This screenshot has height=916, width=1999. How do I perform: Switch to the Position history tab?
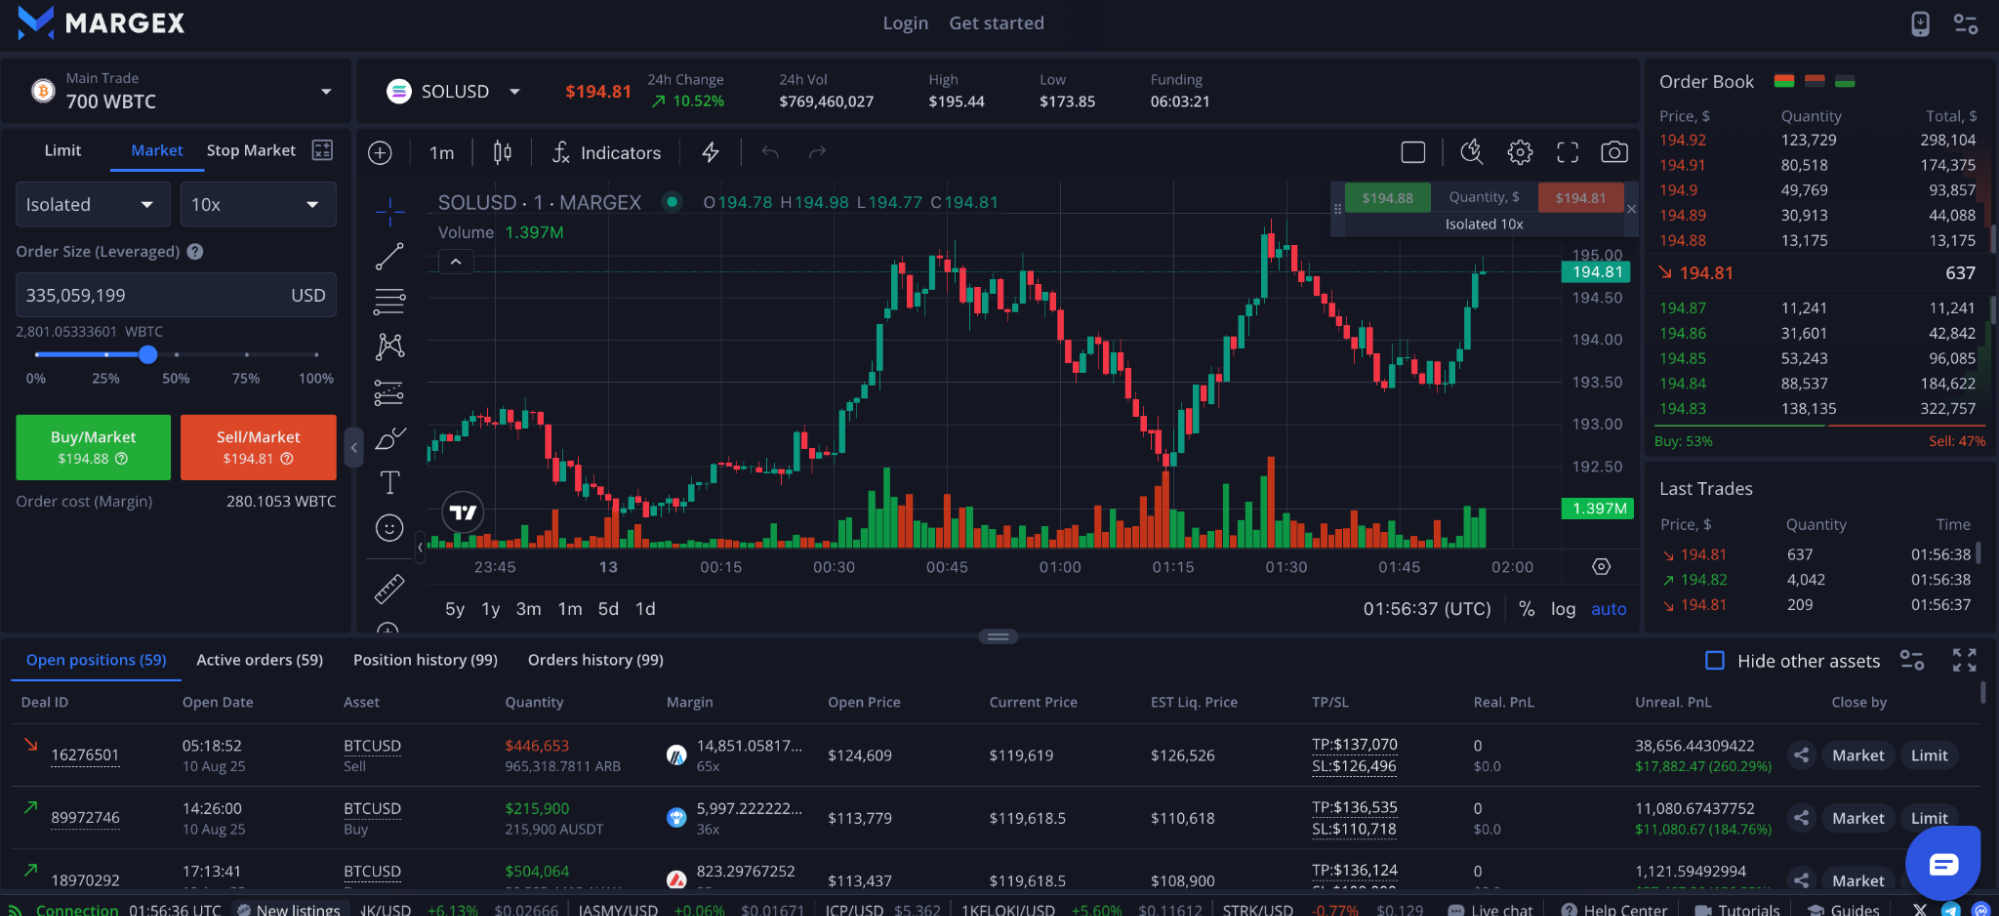click(424, 660)
